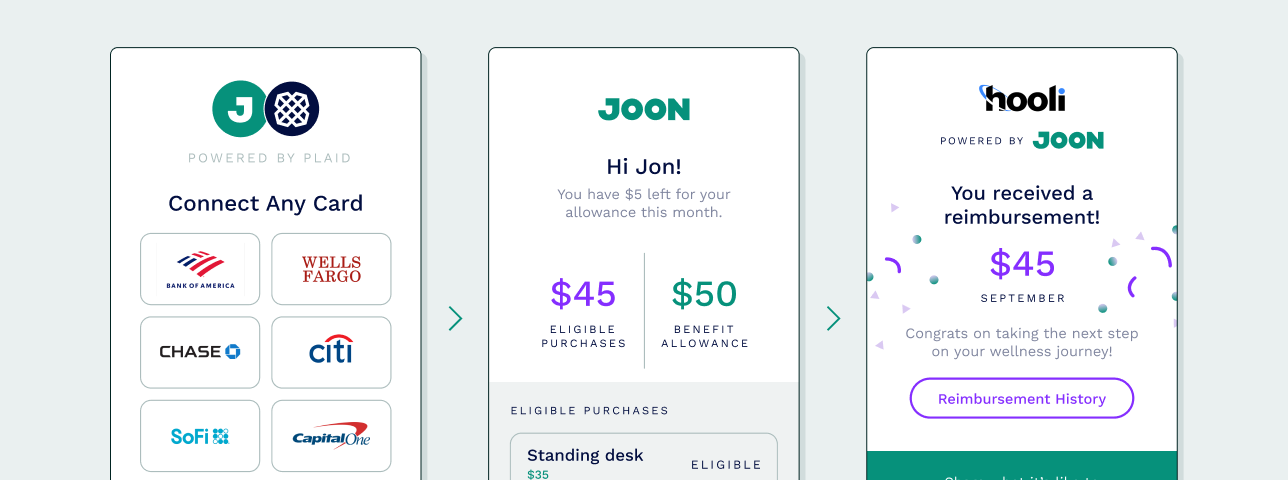This screenshot has height=480, width=1288.
Task: Click the $45 September reimbursement amount
Action: [x=1022, y=264]
